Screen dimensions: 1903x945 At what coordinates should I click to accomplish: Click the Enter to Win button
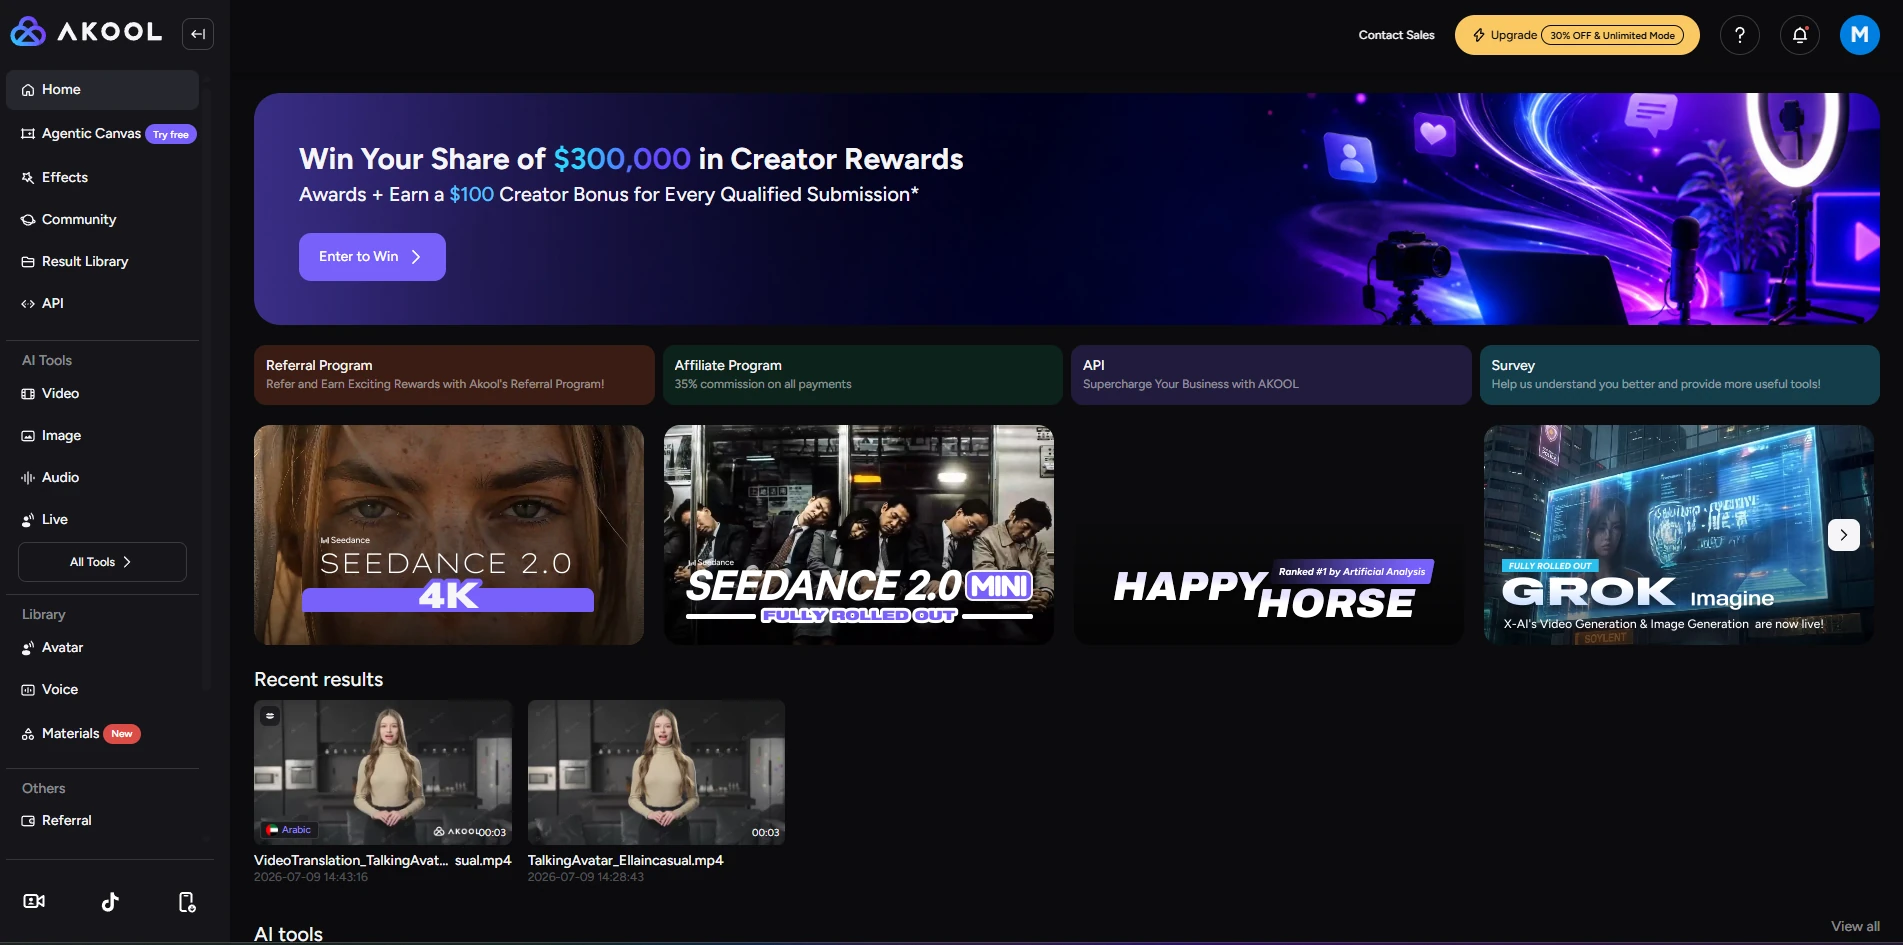pyautogui.click(x=372, y=257)
